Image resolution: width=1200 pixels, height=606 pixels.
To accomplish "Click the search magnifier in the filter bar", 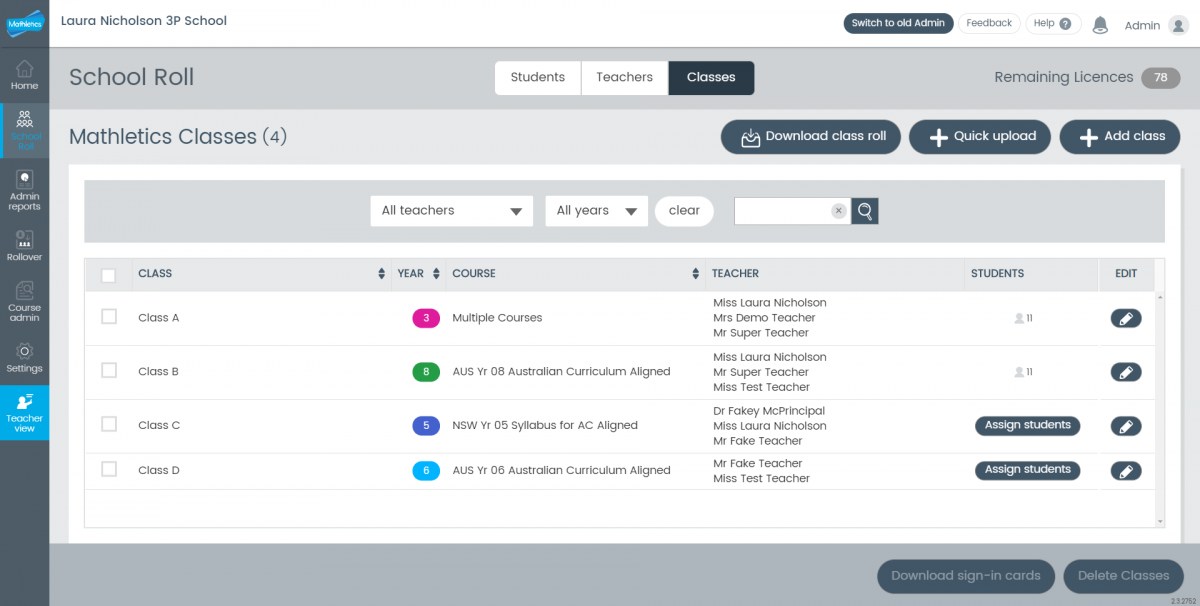I will pyautogui.click(x=864, y=211).
